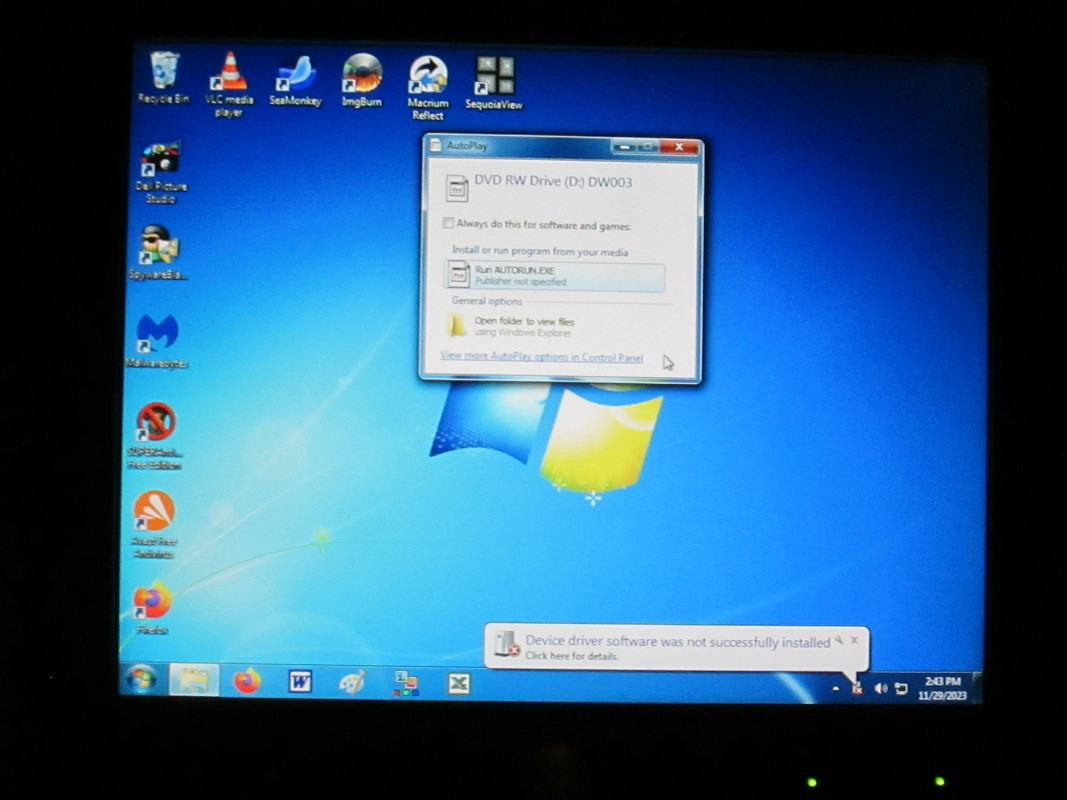This screenshot has width=1067, height=800.
Task: Click the Show desktop strip at the taskbar edge
Action: click(977, 688)
